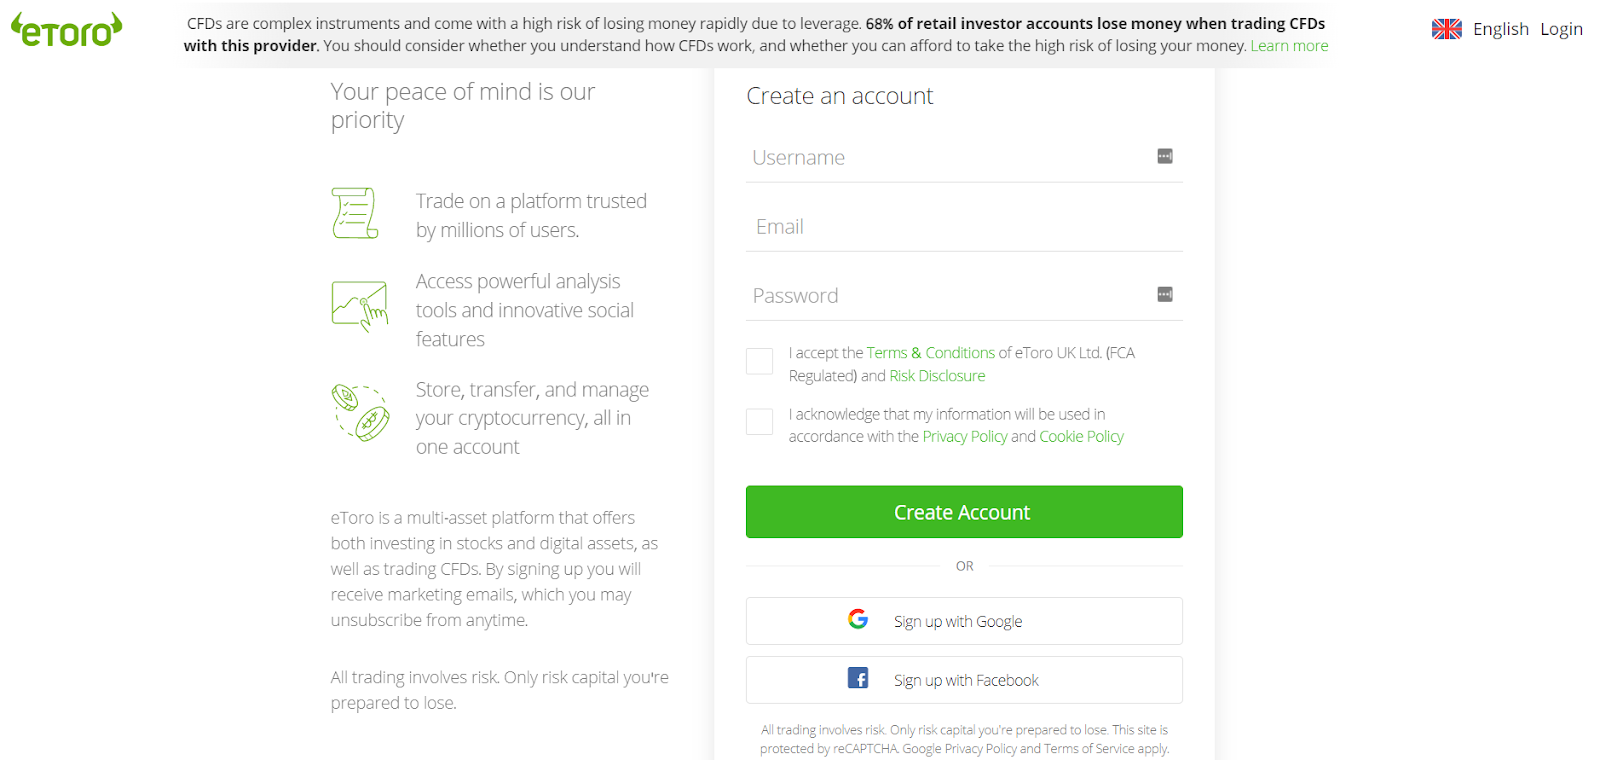Open the Cookie Policy link

[1081, 437]
